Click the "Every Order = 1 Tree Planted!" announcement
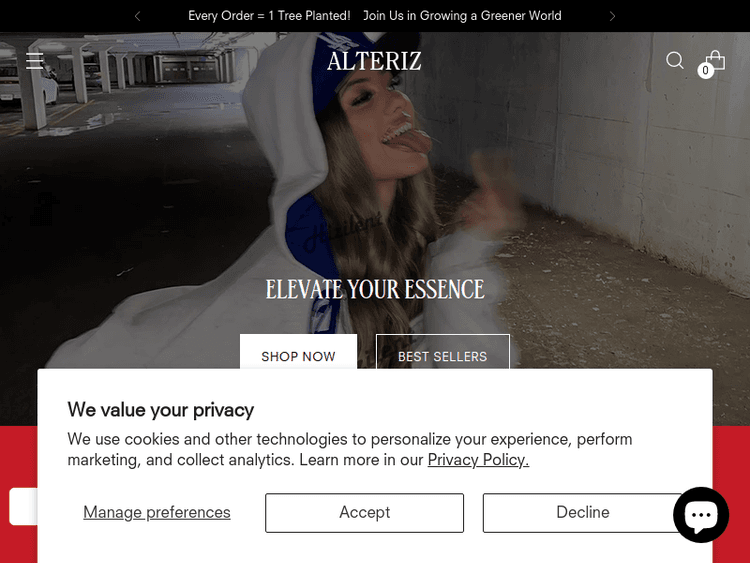This screenshot has height=563, width=750. point(269,16)
